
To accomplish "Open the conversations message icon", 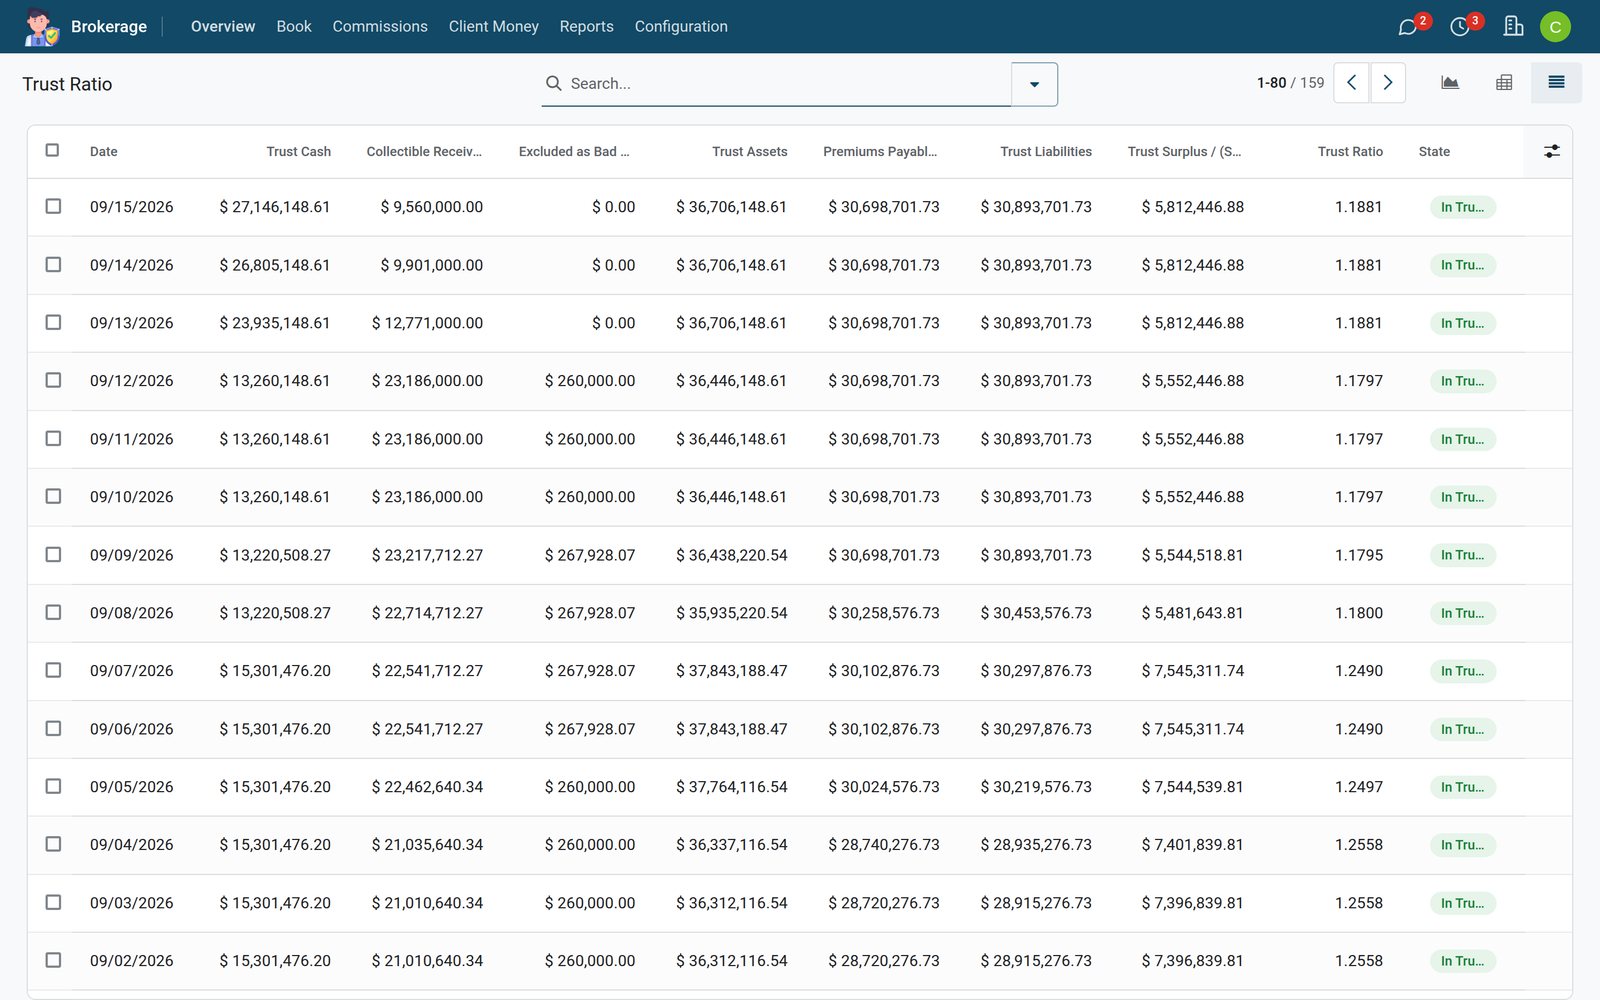I will coord(1408,27).
